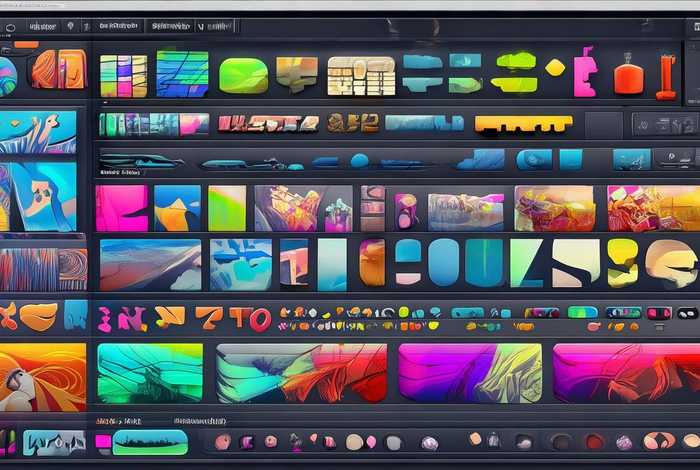Toggle the pink pill switch at strip's right end

658,313
